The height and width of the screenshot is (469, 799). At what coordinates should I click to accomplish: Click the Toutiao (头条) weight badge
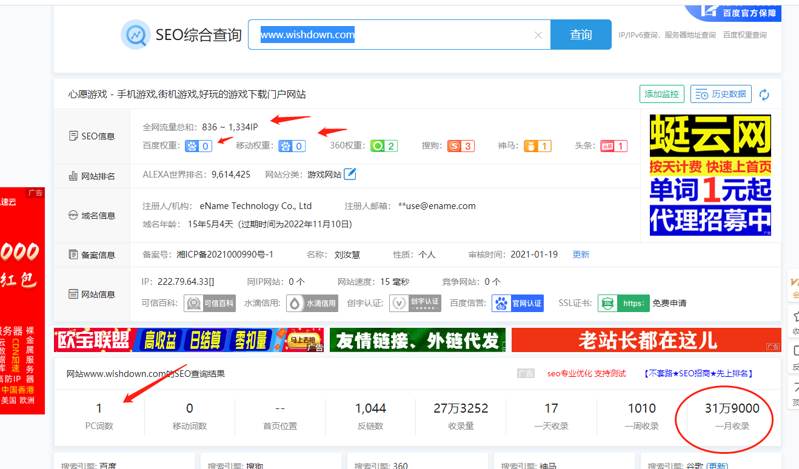pos(613,146)
